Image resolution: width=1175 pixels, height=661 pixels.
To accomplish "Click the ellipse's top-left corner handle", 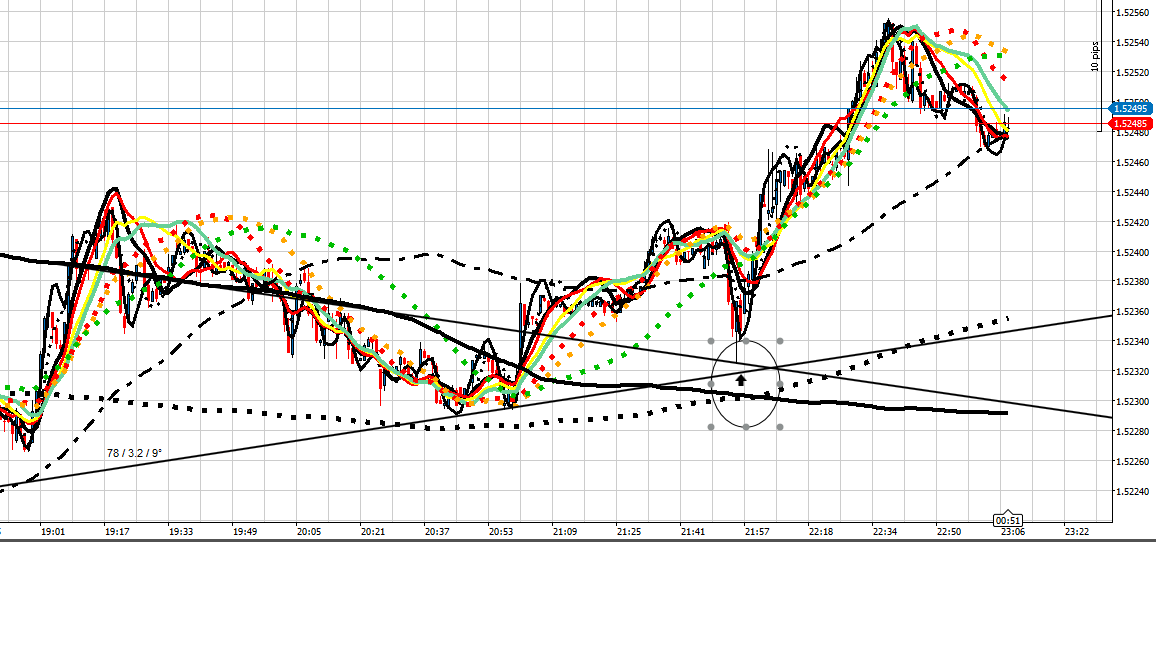I will coord(711,341).
